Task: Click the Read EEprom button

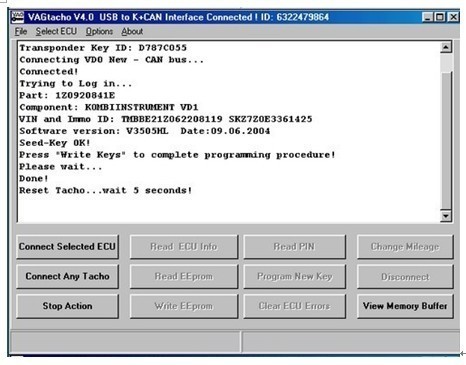Action: point(184,276)
